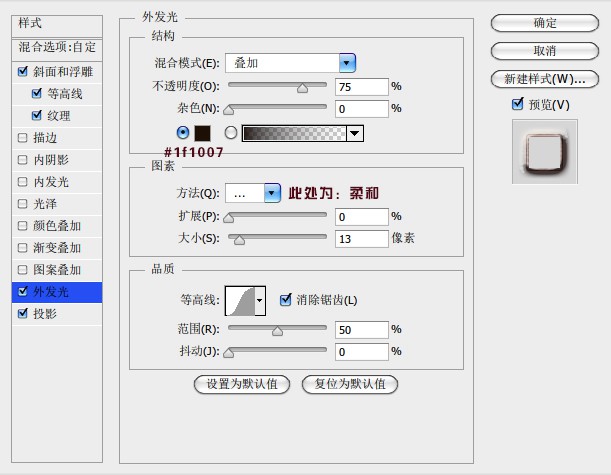Select the 等高线 contour sub-entry
Screen dimensions: 611x475
65,94
